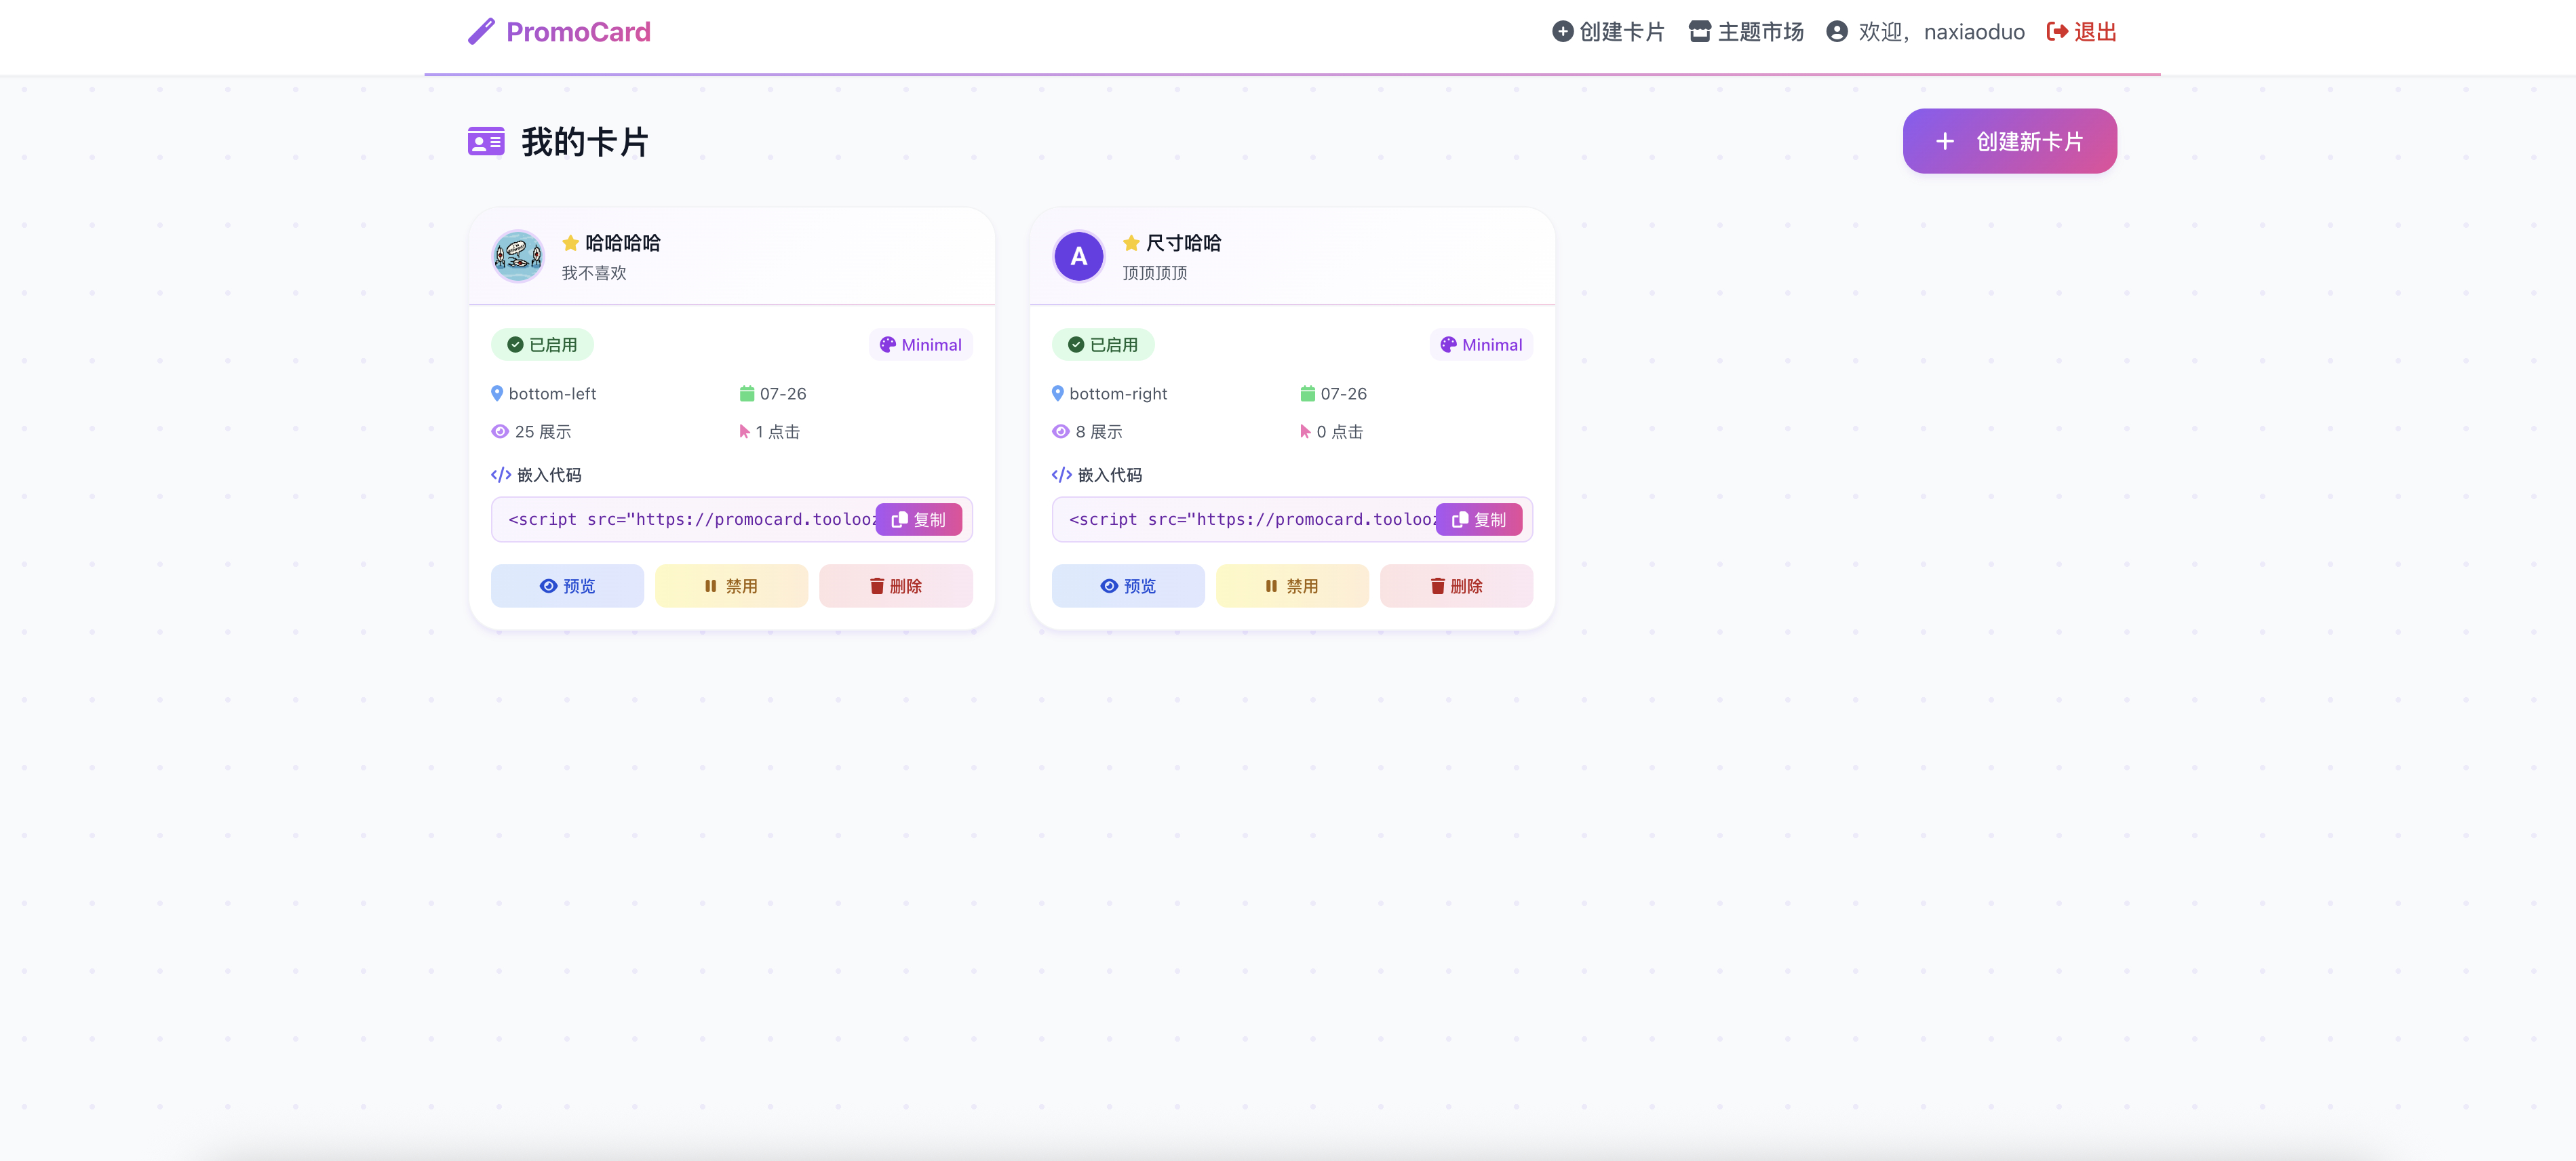Click the 已启用 status badge on first card
Image resolution: width=2576 pixels, height=1161 pixels.
pyautogui.click(x=542, y=345)
